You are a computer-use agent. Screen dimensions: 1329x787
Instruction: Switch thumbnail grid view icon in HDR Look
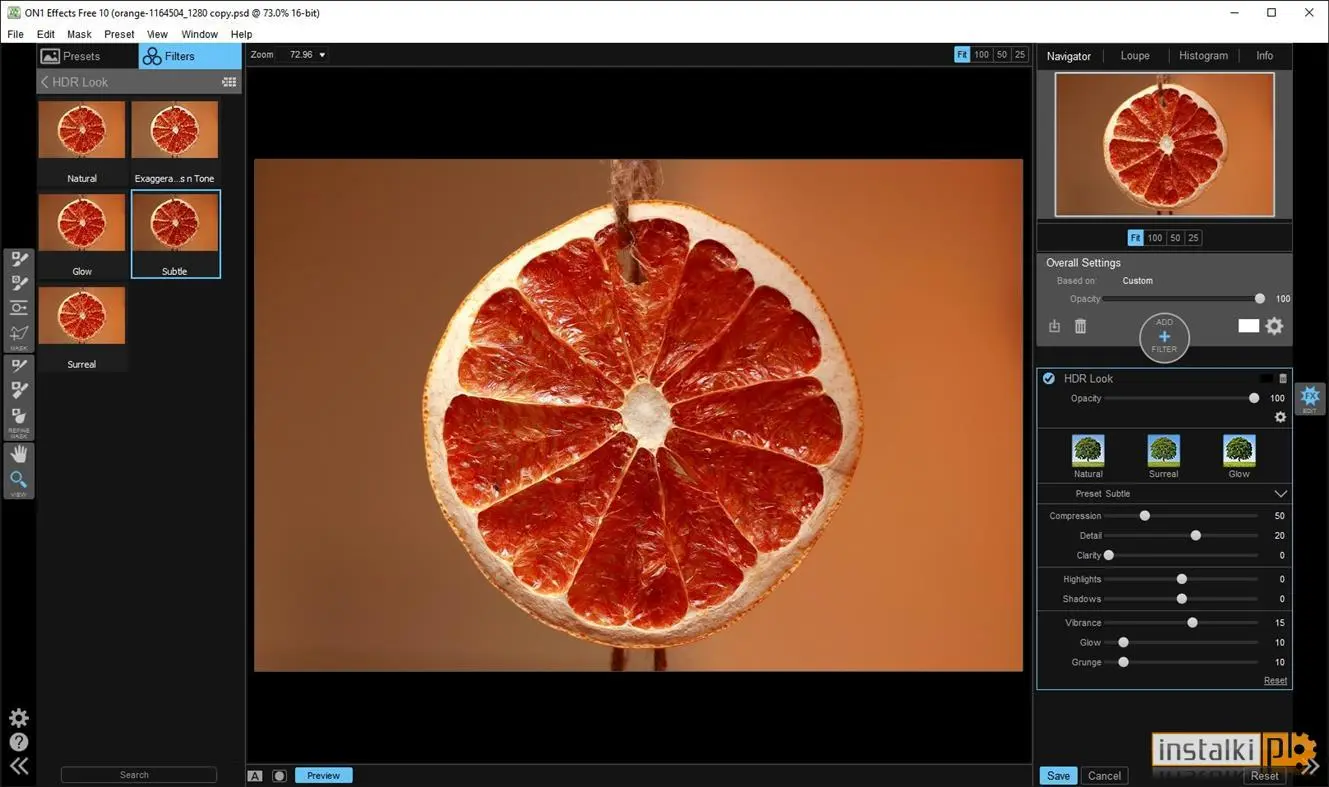[x=229, y=82]
